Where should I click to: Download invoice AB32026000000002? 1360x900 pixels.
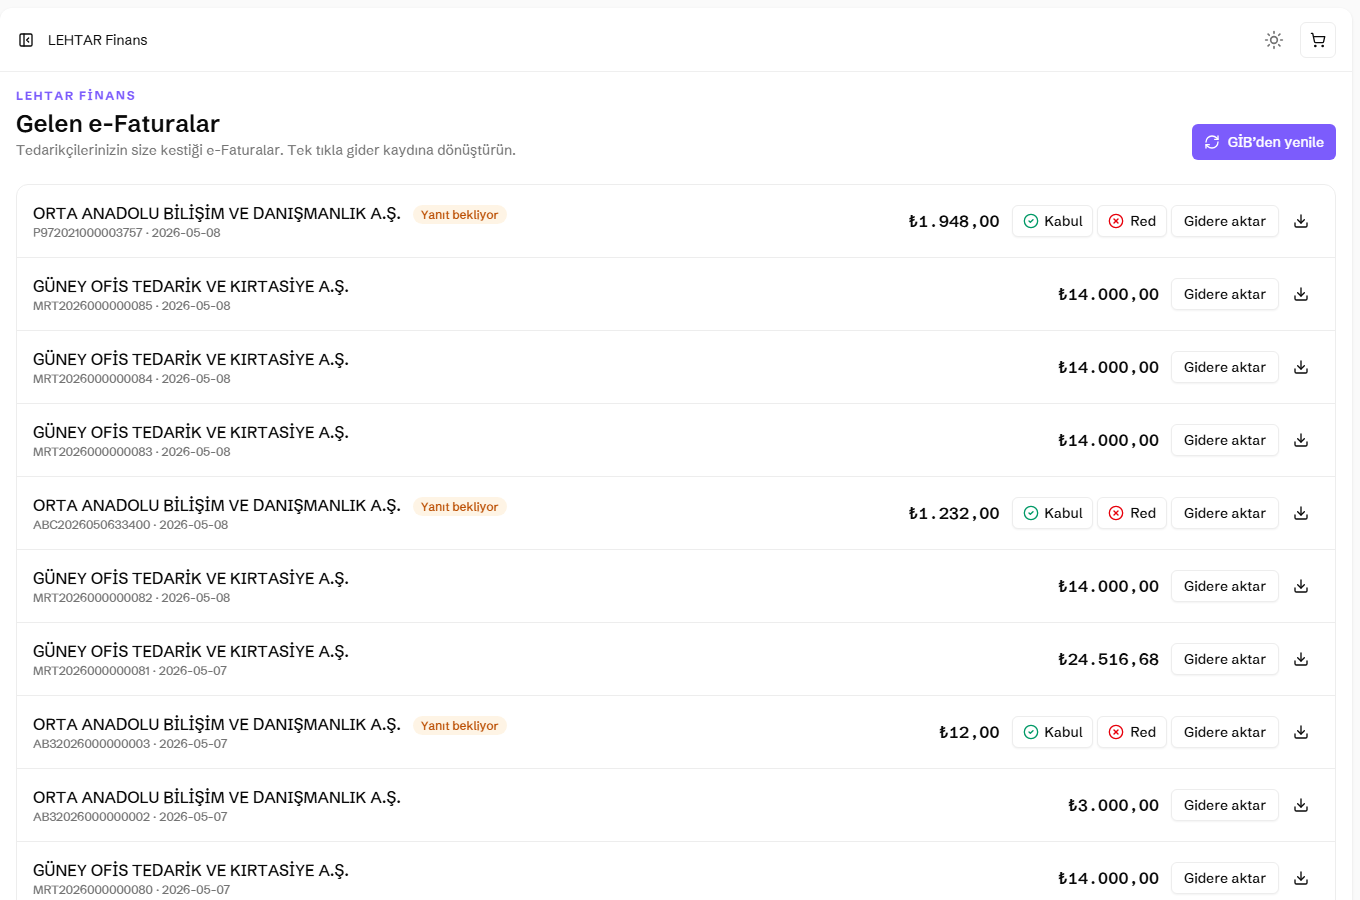(x=1301, y=805)
